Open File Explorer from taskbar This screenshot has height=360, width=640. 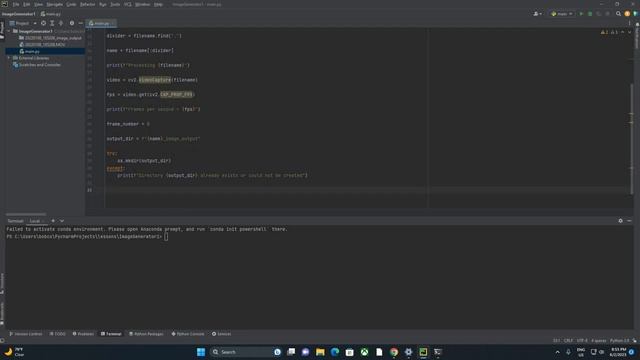[320, 352]
